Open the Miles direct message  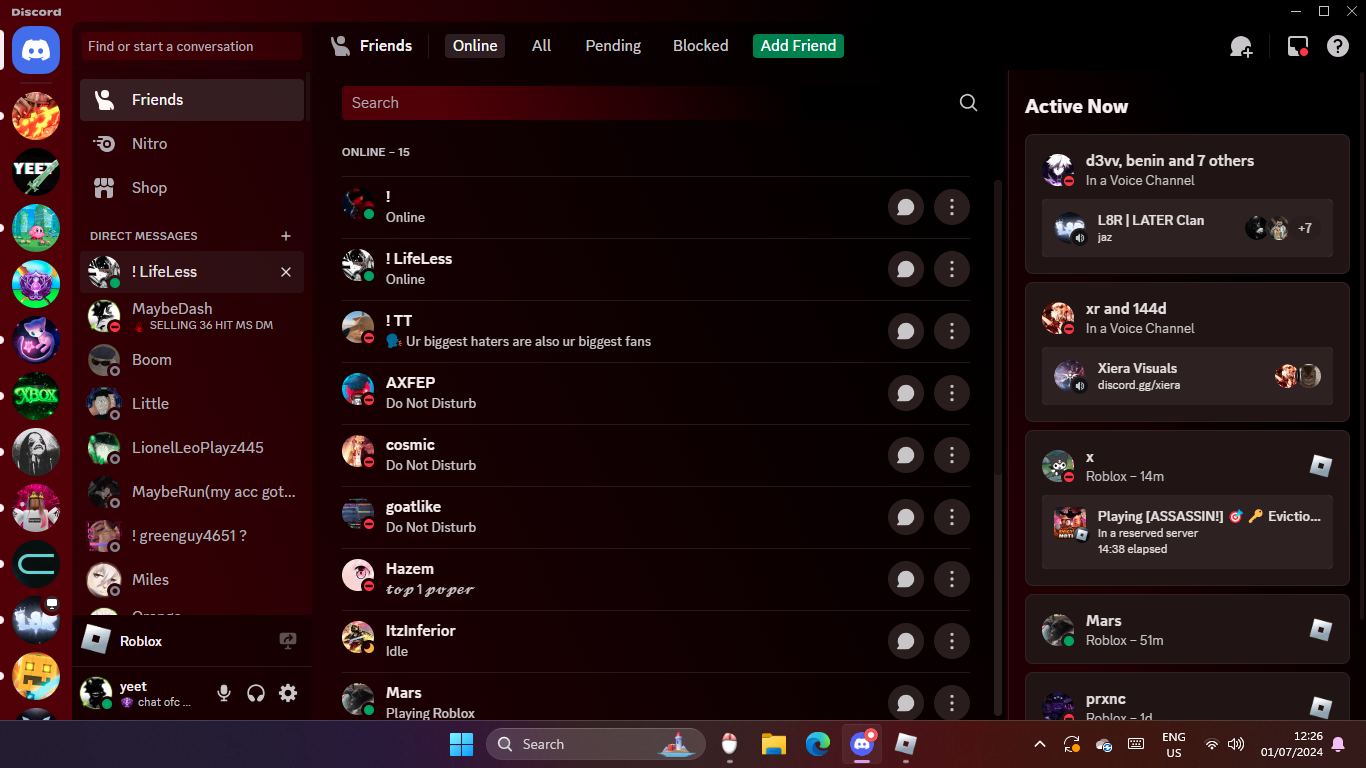click(192, 580)
